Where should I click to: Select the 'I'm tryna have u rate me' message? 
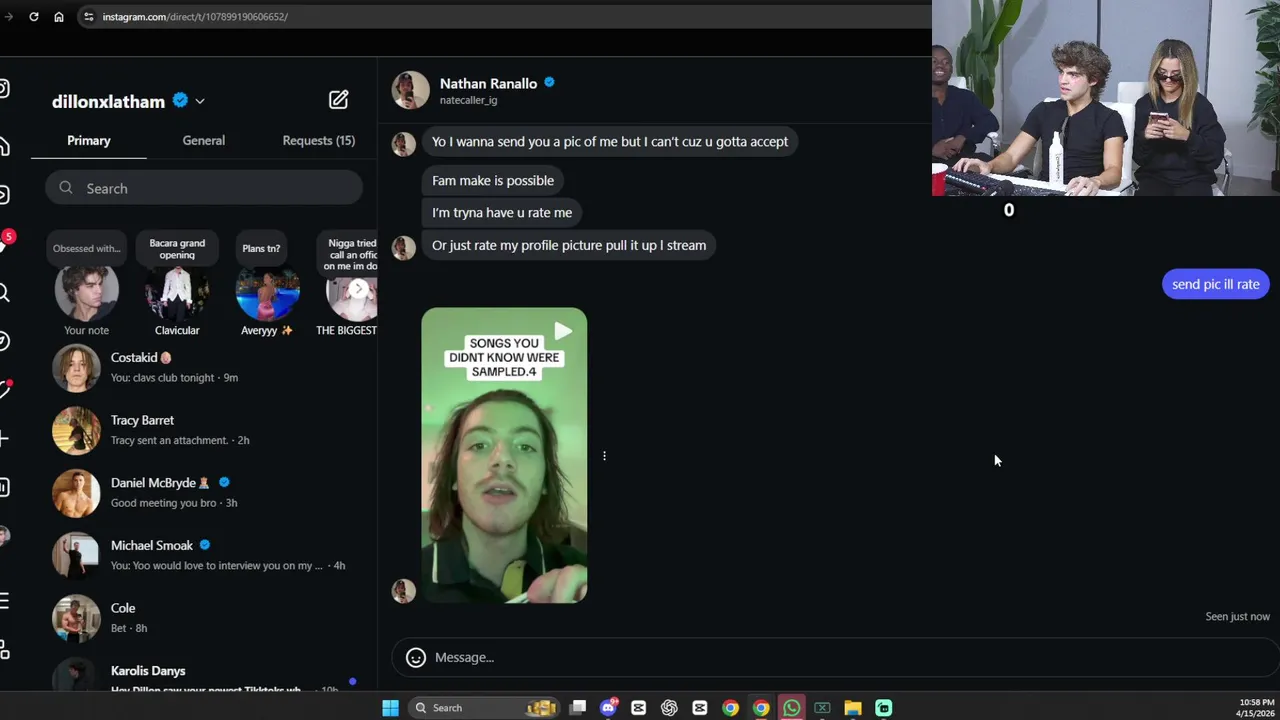(x=502, y=212)
